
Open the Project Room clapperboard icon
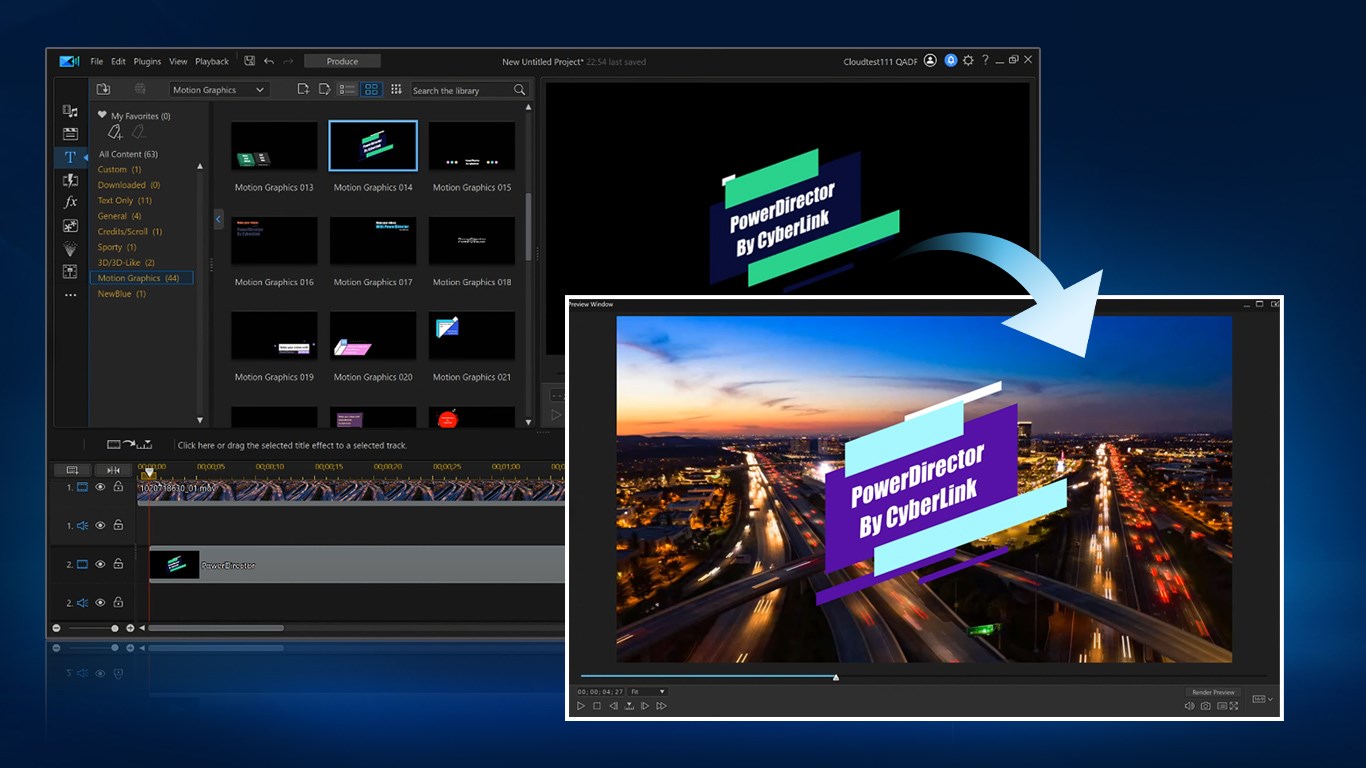(x=70, y=134)
